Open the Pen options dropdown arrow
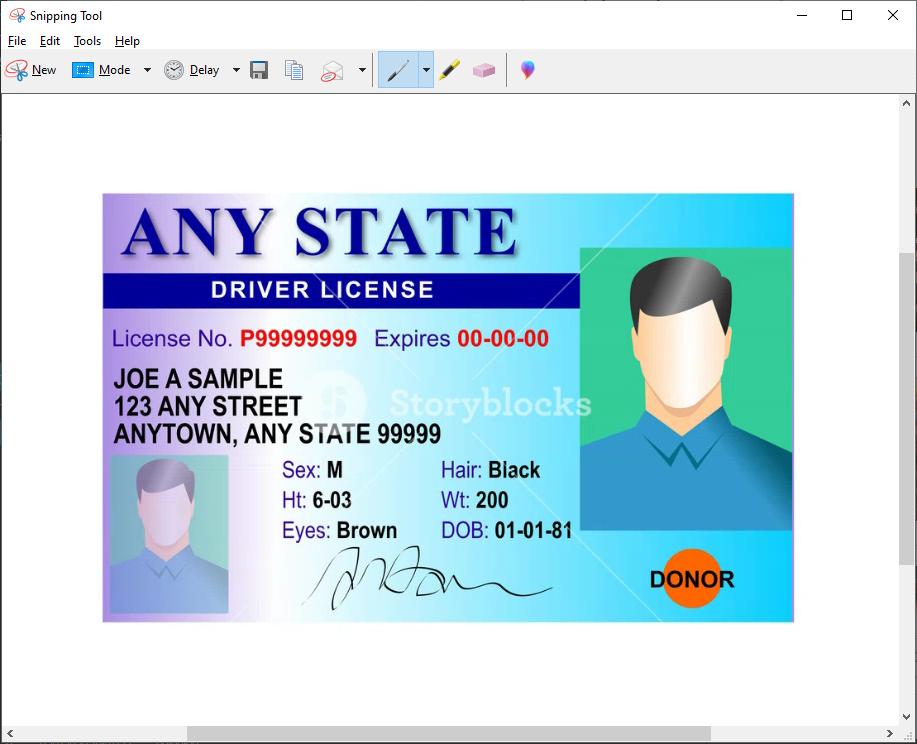This screenshot has height=744, width=917. [426, 70]
